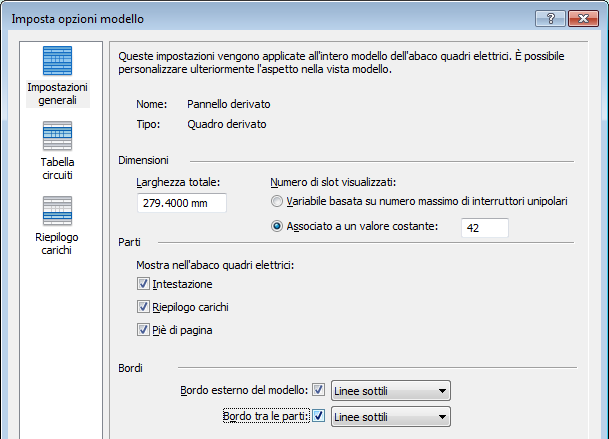Screen dimensions: 609x439
Task: Close the Imposta opzioni modello dialog
Action: (x=583, y=18)
